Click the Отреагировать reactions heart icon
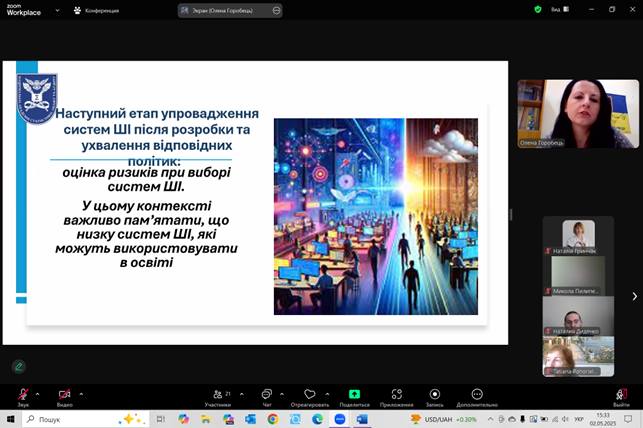The width and height of the screenshot is (643, 428). pyautogui.click(x=309, y=394)
